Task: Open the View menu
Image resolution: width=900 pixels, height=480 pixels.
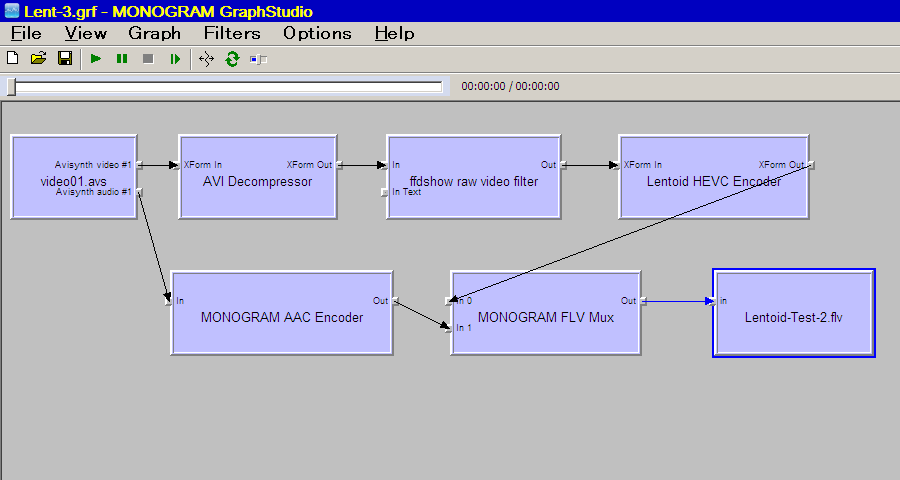Action: pos(86,33)
